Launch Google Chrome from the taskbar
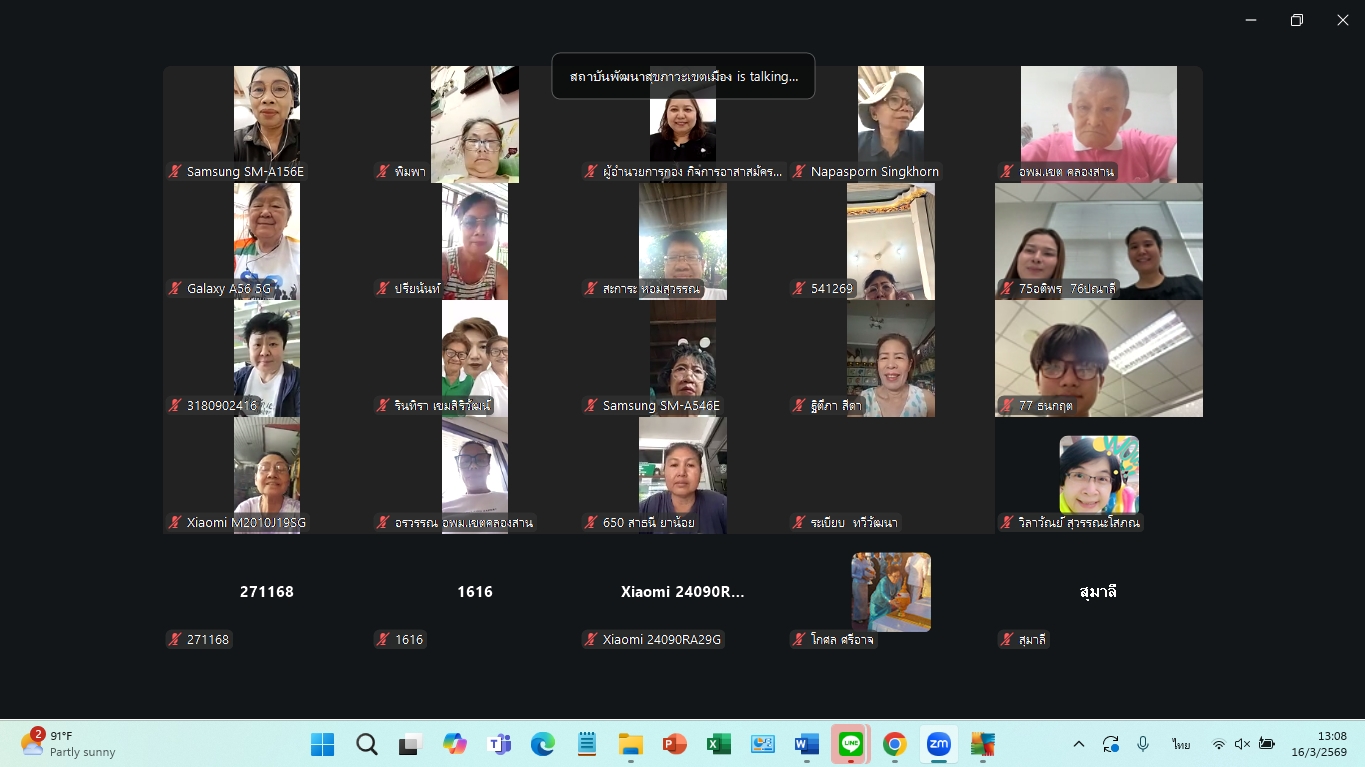 pos(894,744)
